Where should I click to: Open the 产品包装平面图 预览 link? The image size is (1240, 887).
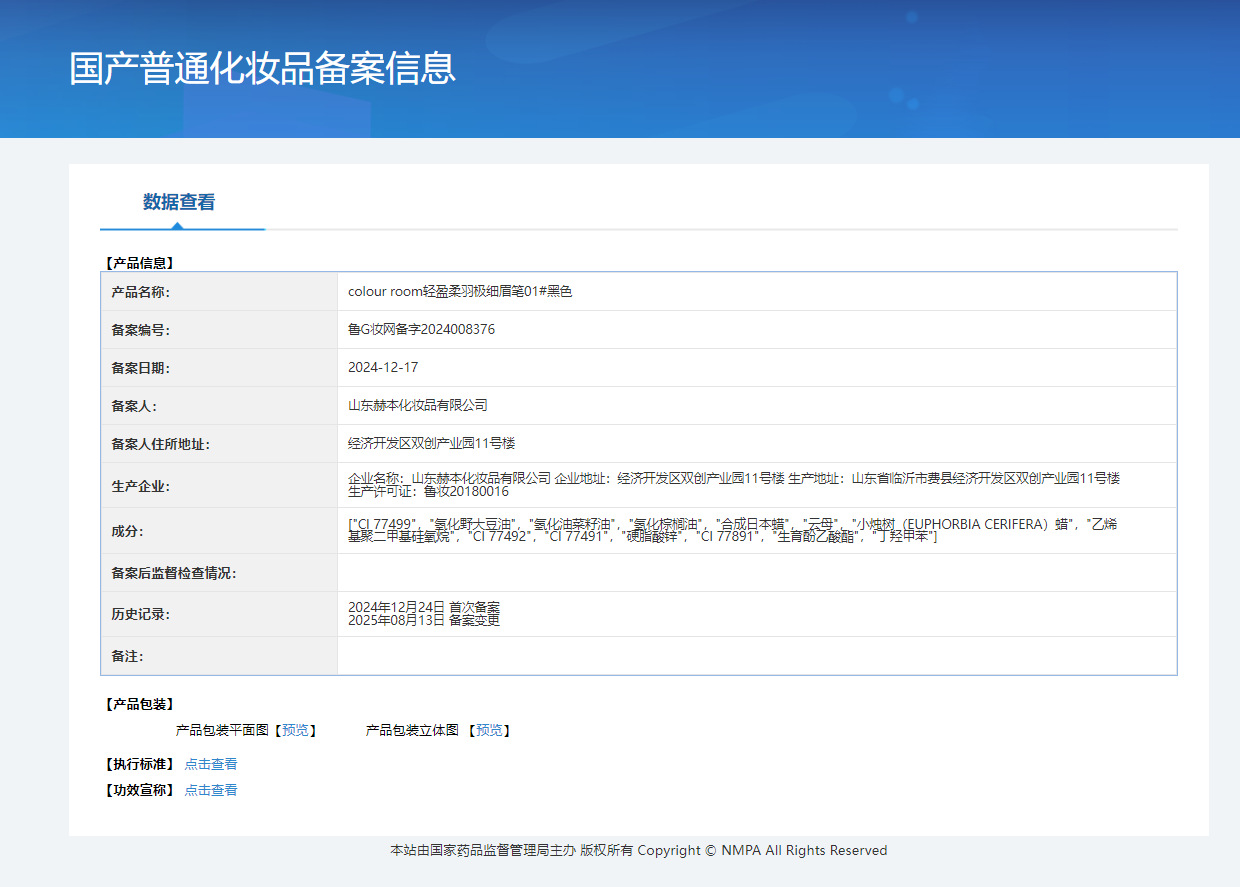click(x=295, y=731)
